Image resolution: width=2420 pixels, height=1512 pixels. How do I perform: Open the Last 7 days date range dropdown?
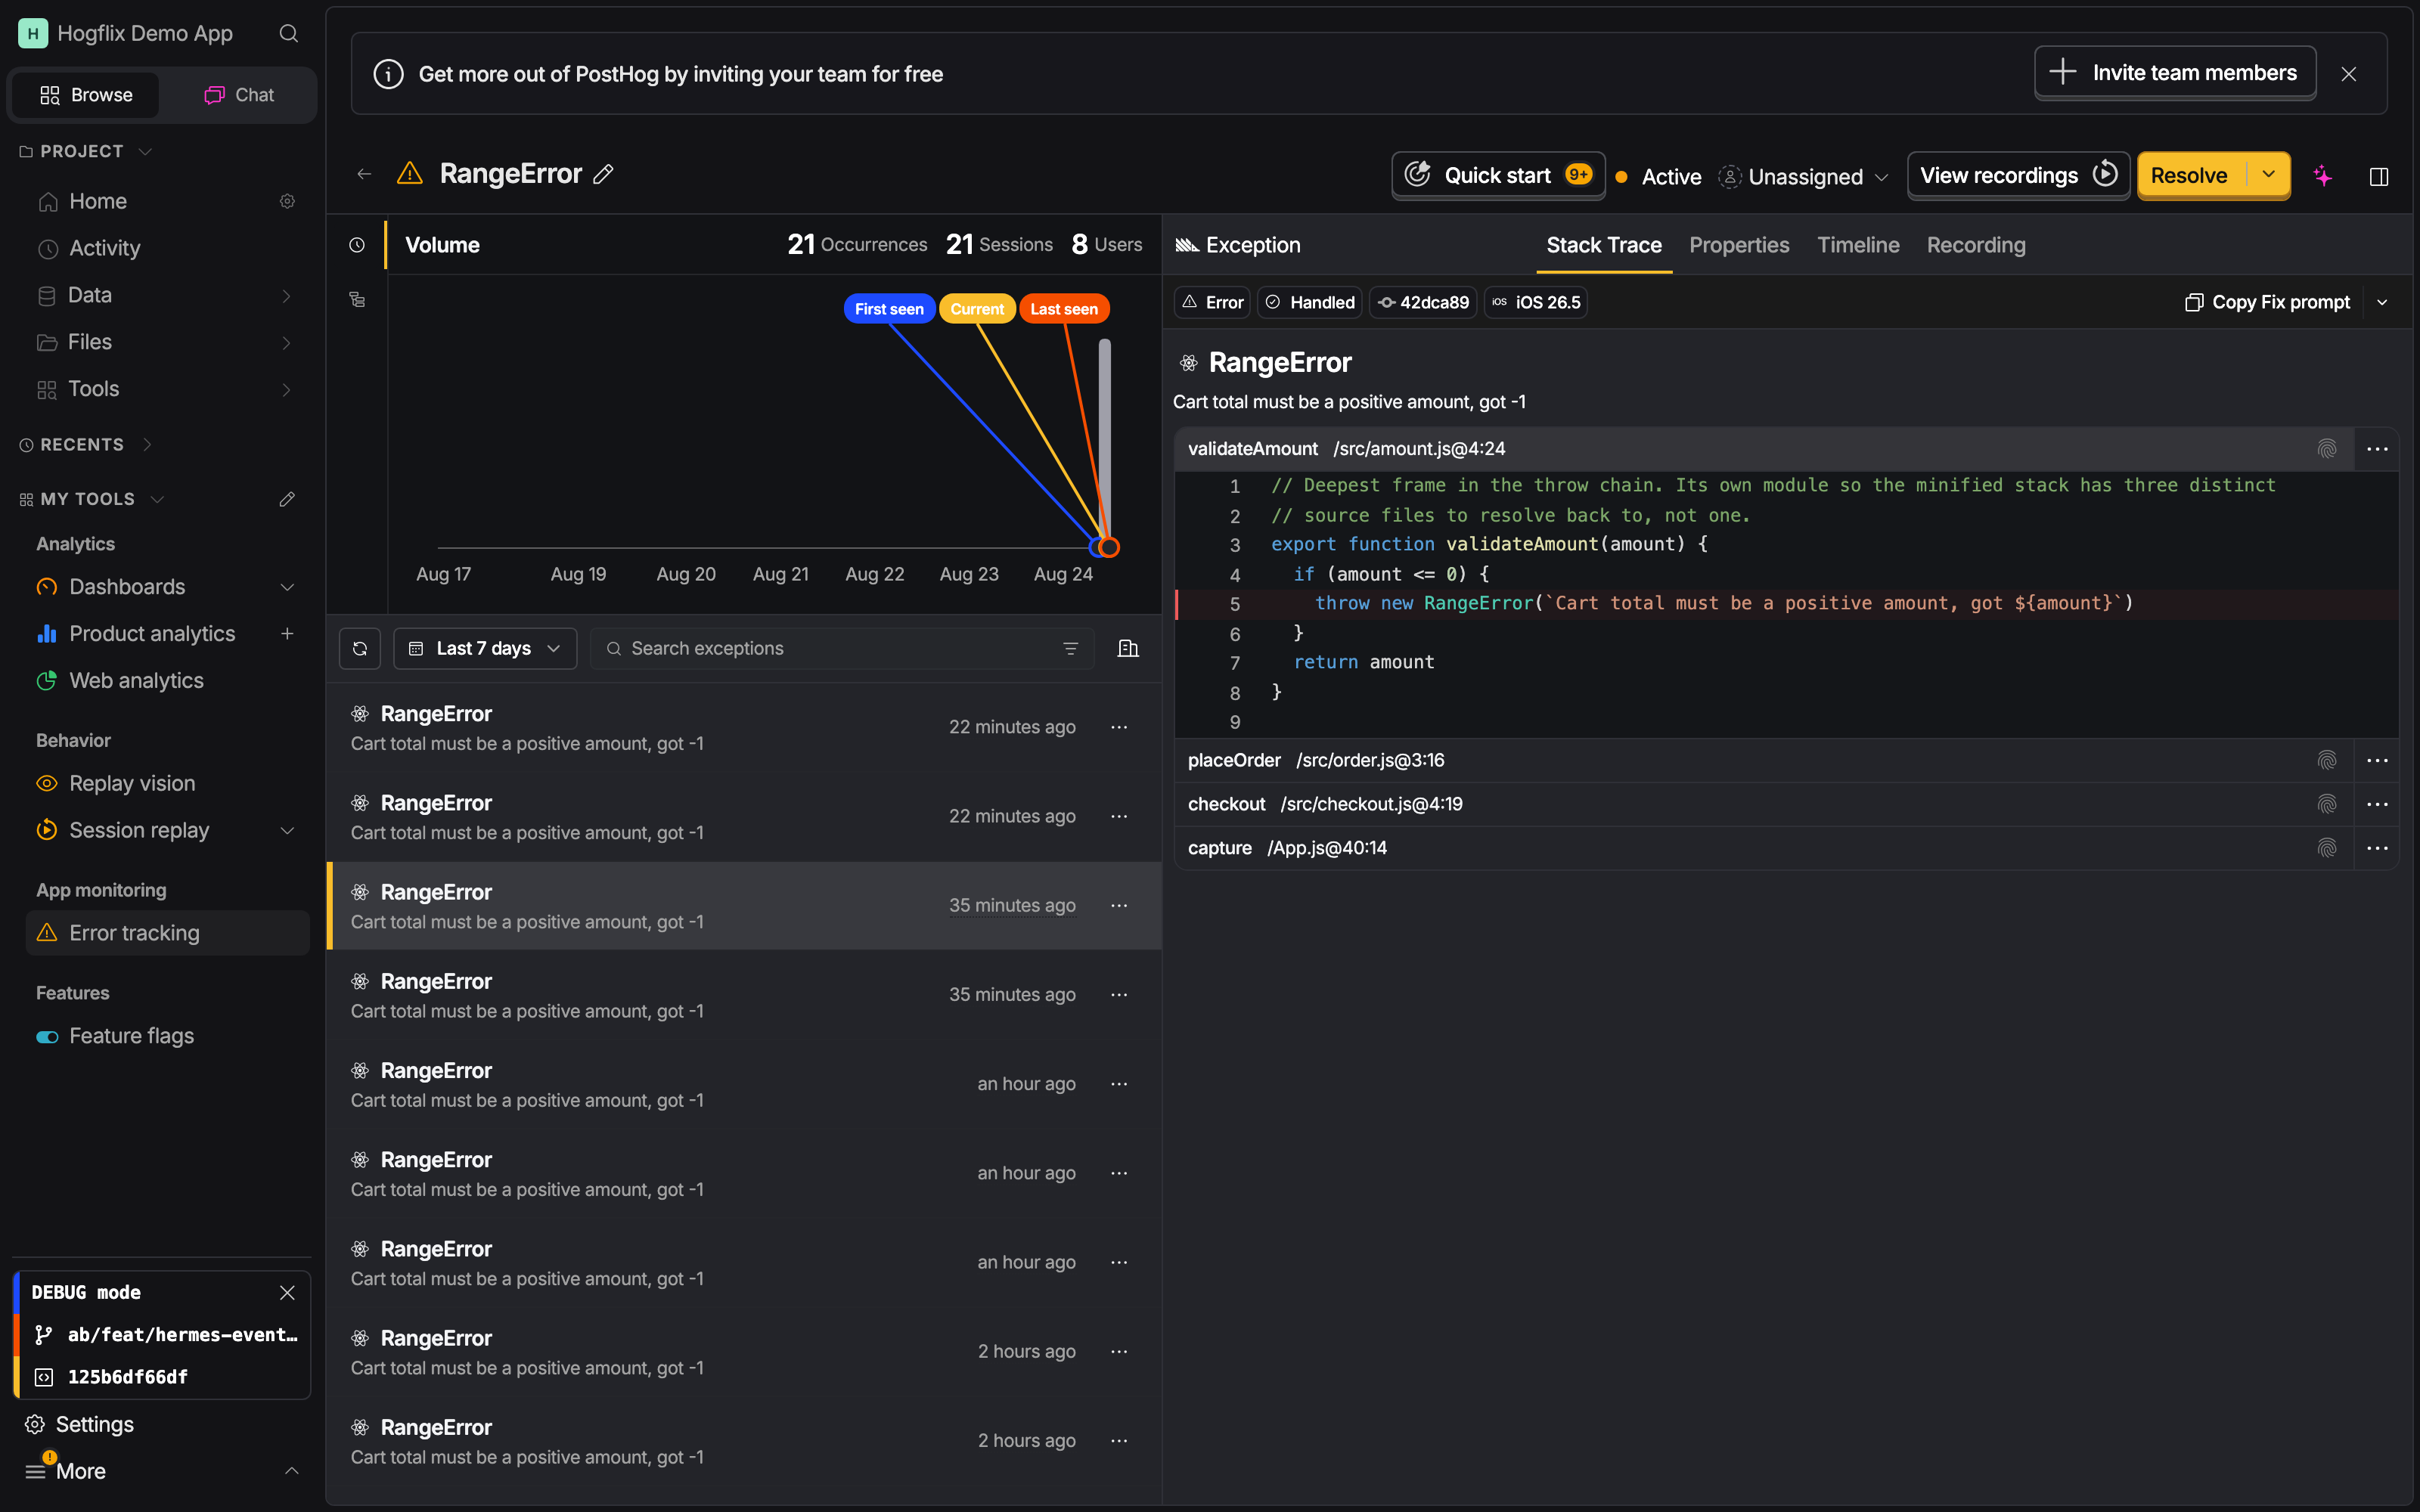485,649
